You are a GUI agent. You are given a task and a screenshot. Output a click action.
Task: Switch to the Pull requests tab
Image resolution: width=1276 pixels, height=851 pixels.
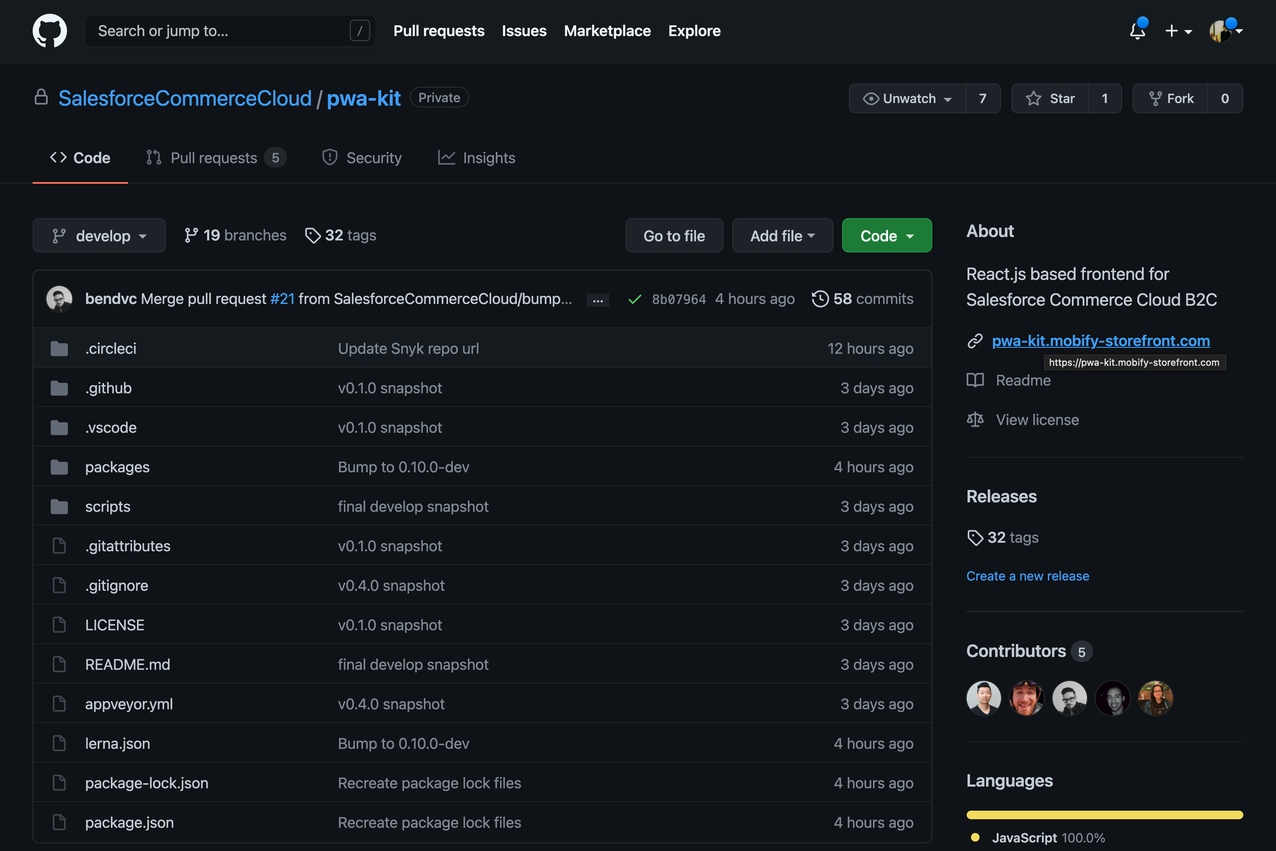215,158
